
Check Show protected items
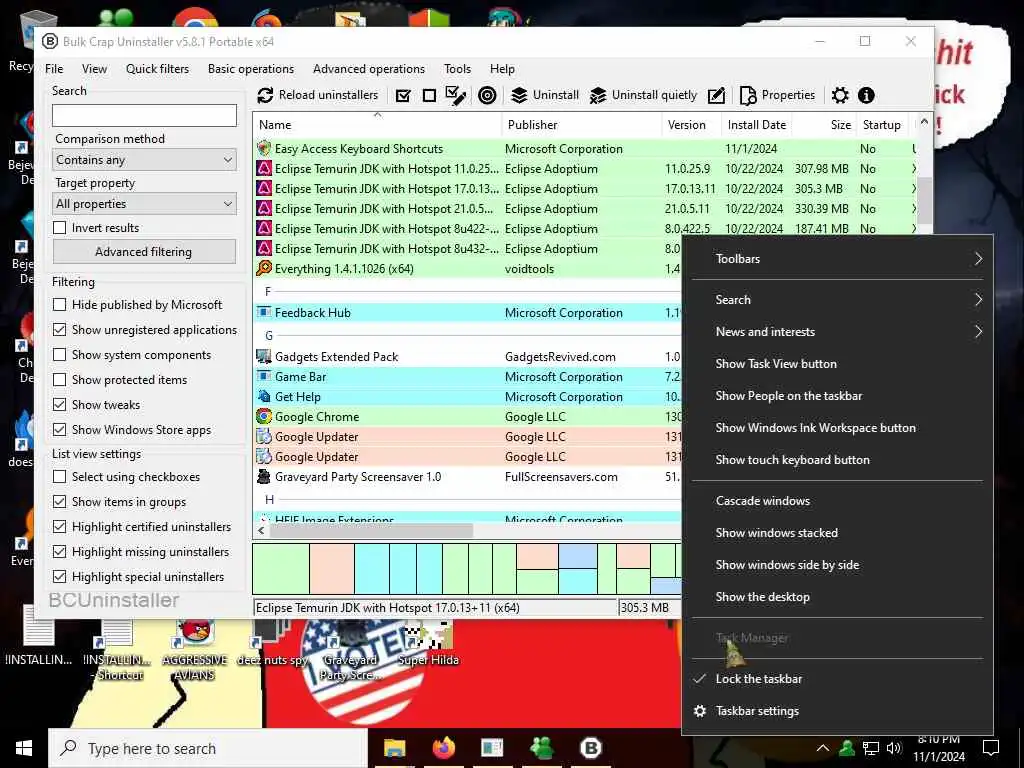pos(59,379)
